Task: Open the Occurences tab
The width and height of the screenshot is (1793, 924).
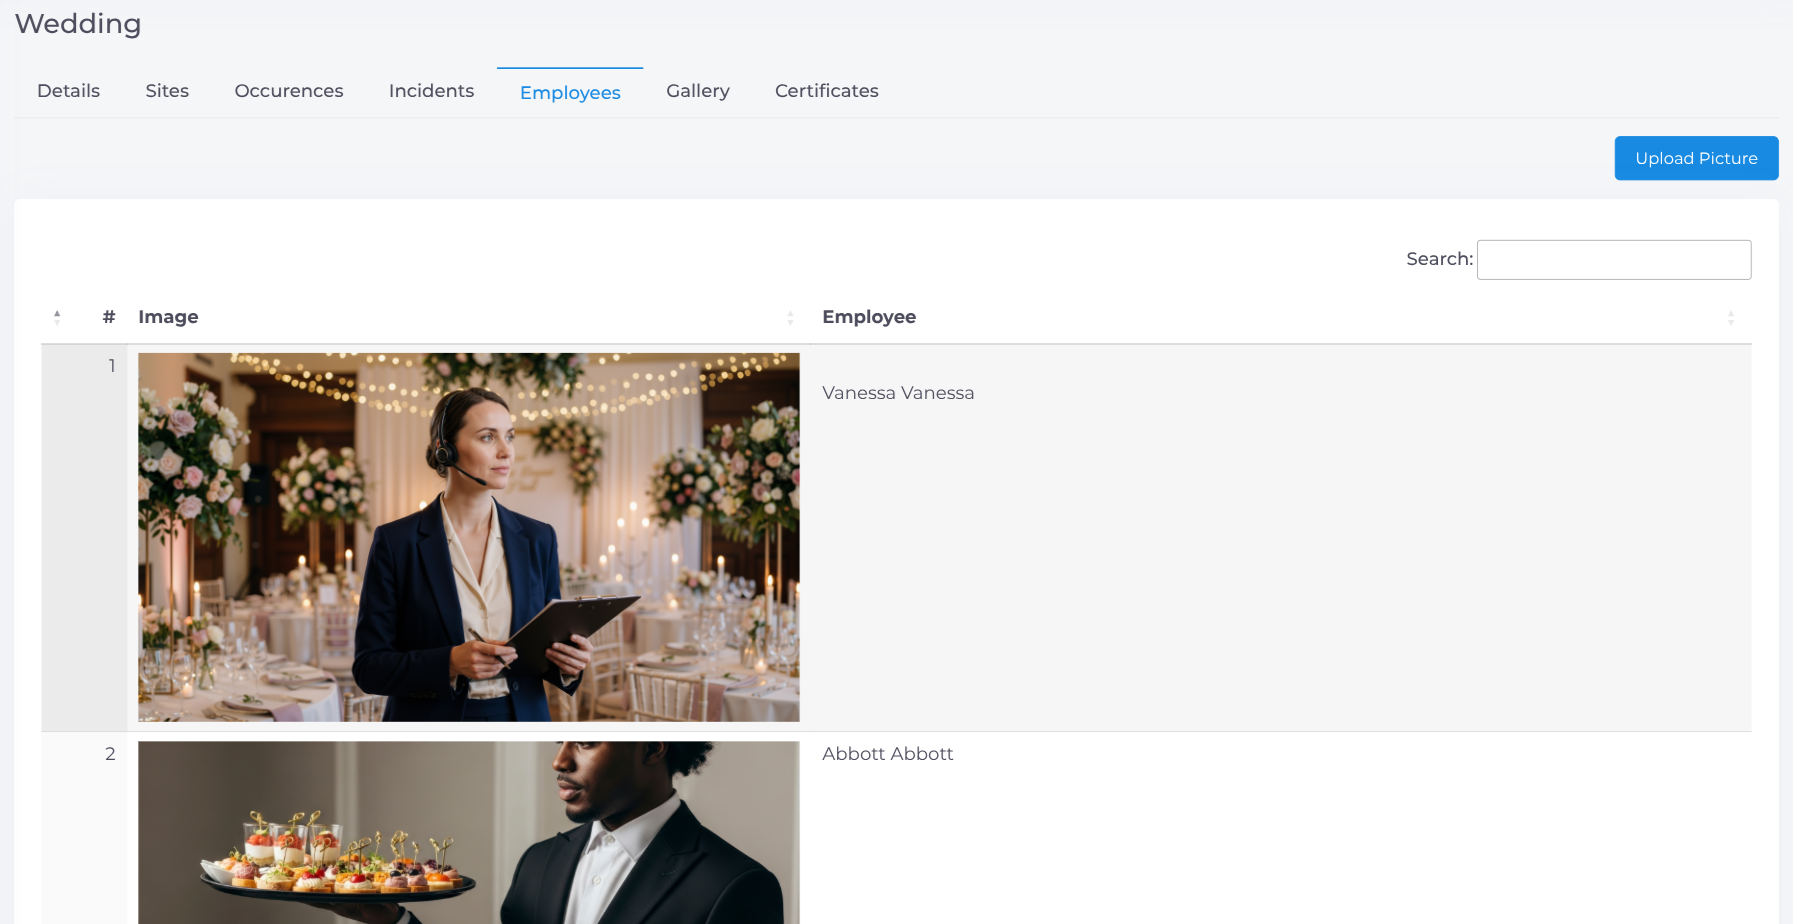Action: [x=289, y=91]
